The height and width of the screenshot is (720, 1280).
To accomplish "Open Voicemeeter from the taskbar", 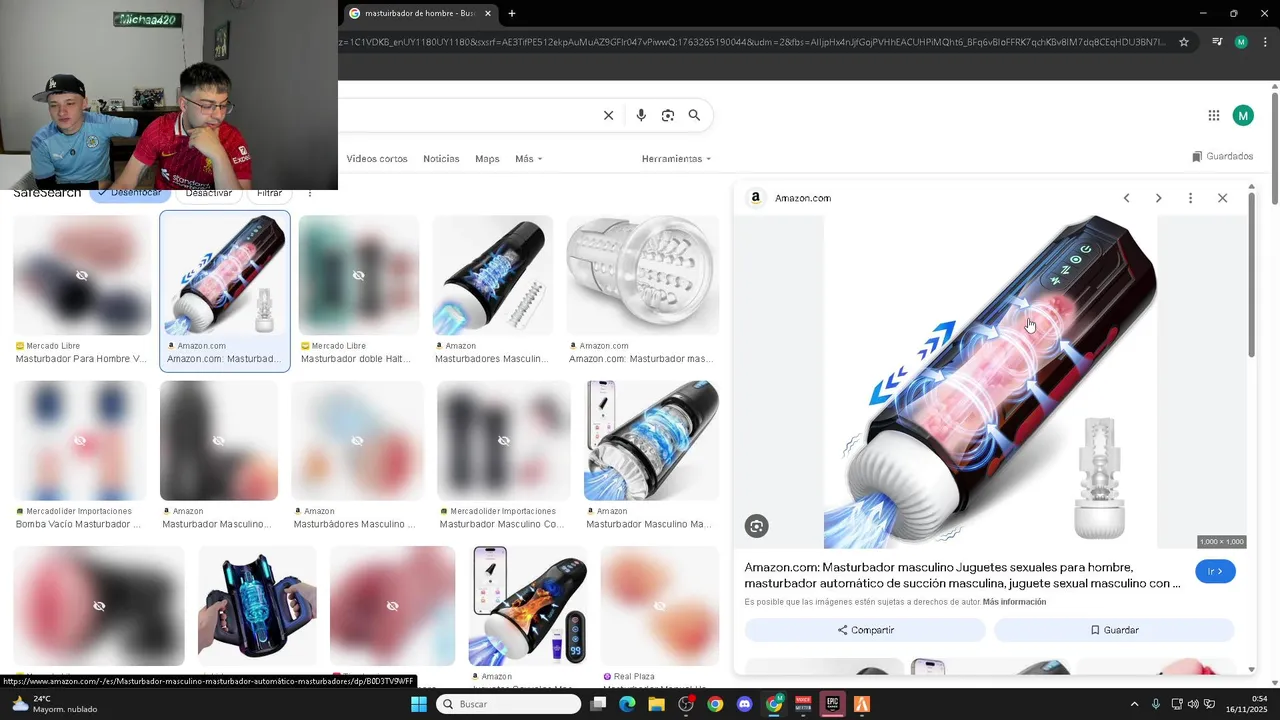I will click(x=803, y=704).
